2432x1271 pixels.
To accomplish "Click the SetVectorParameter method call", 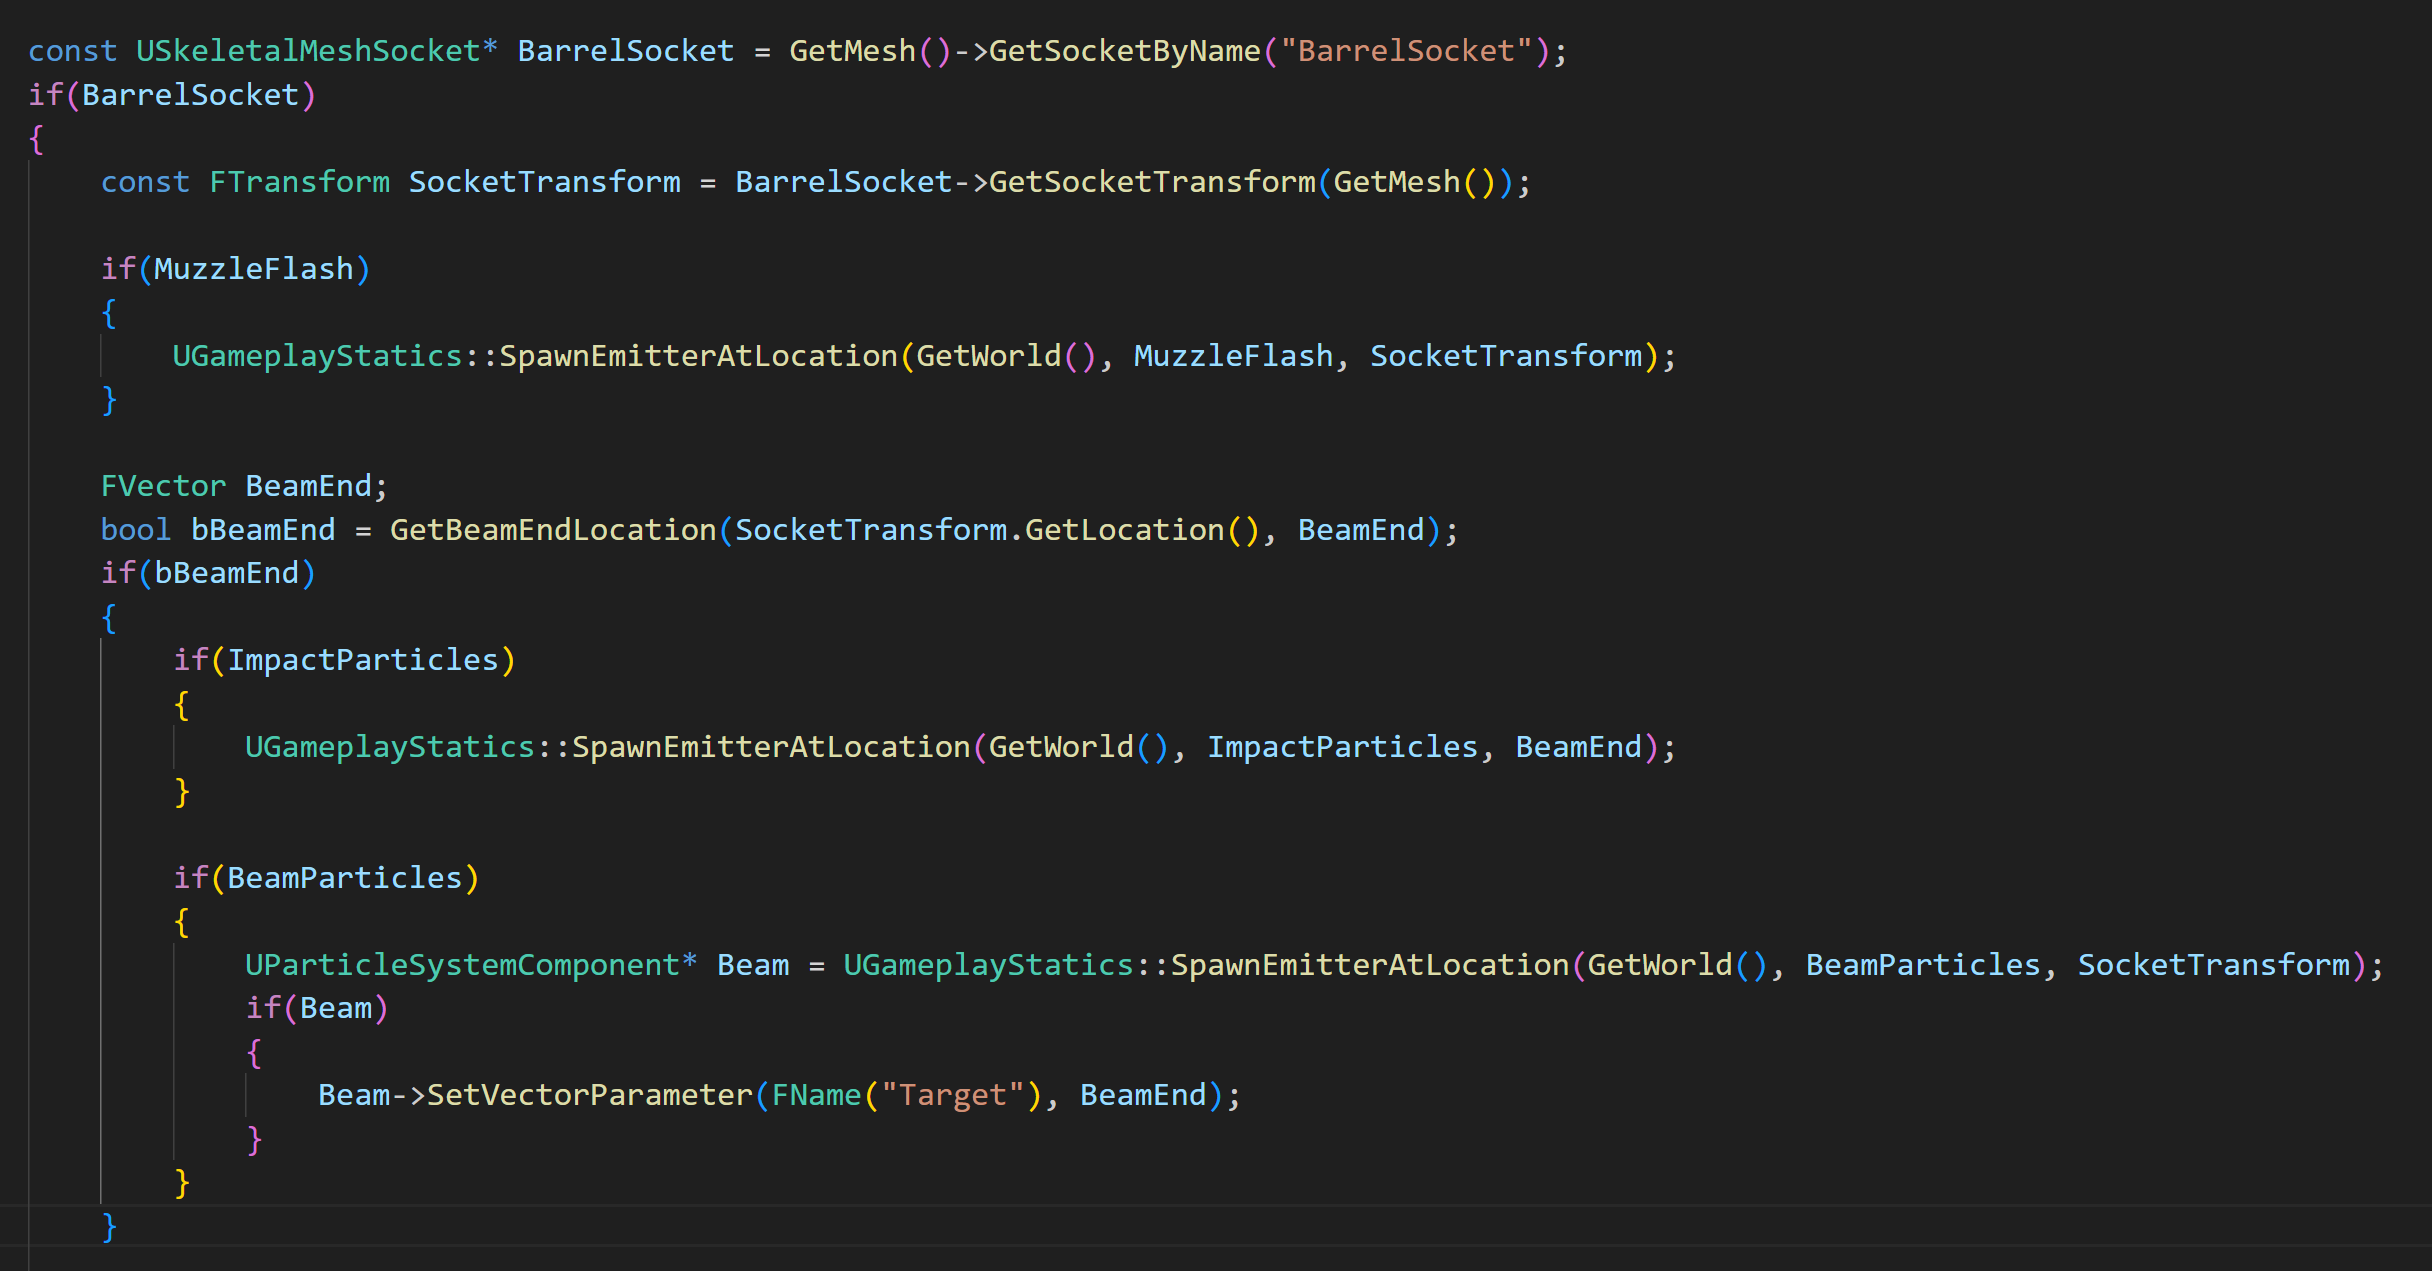I will (589, 1095).
